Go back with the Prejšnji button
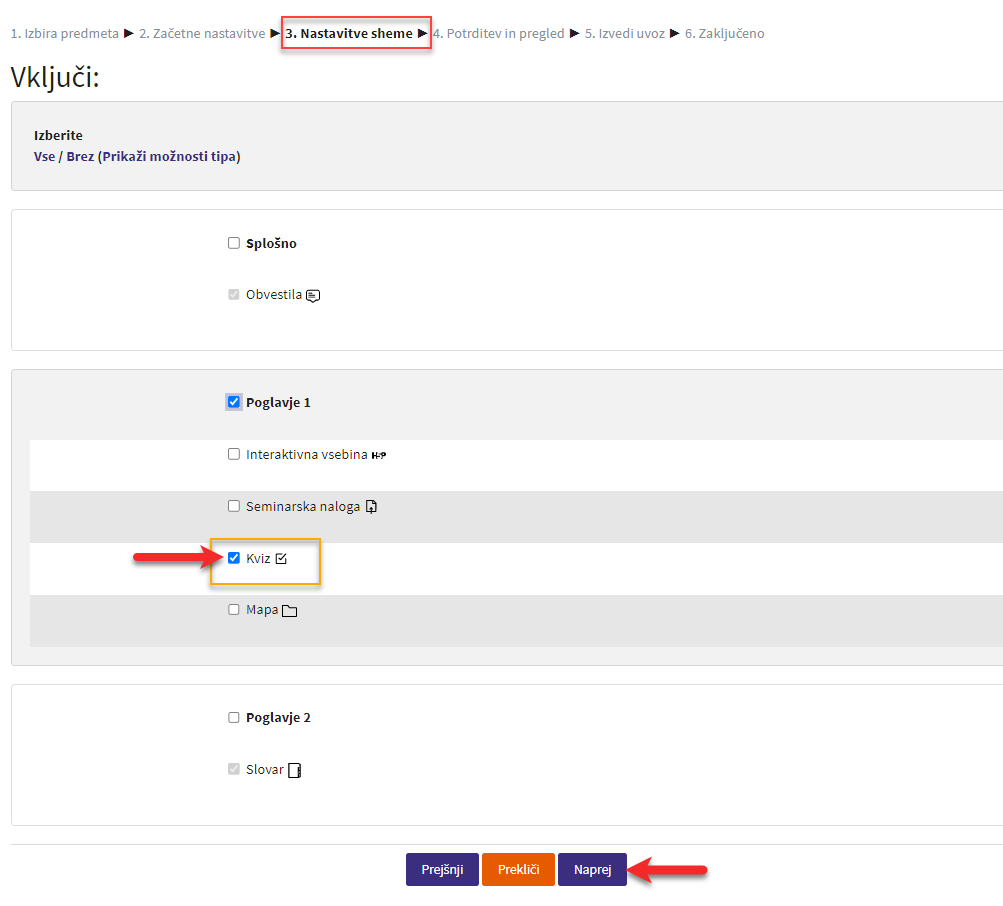1003x906 pixels. [442, 870]
